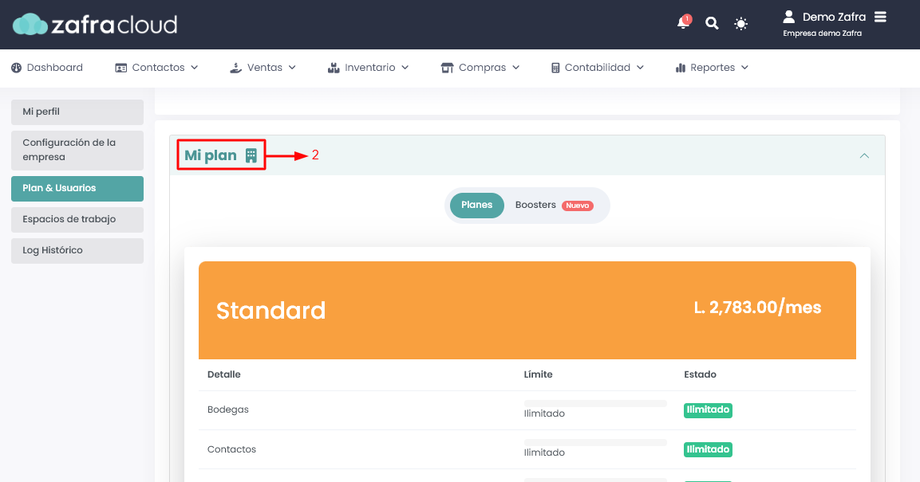The image size is (920, 482).
Task: Open Log Histórico
Action: (77, 251)
